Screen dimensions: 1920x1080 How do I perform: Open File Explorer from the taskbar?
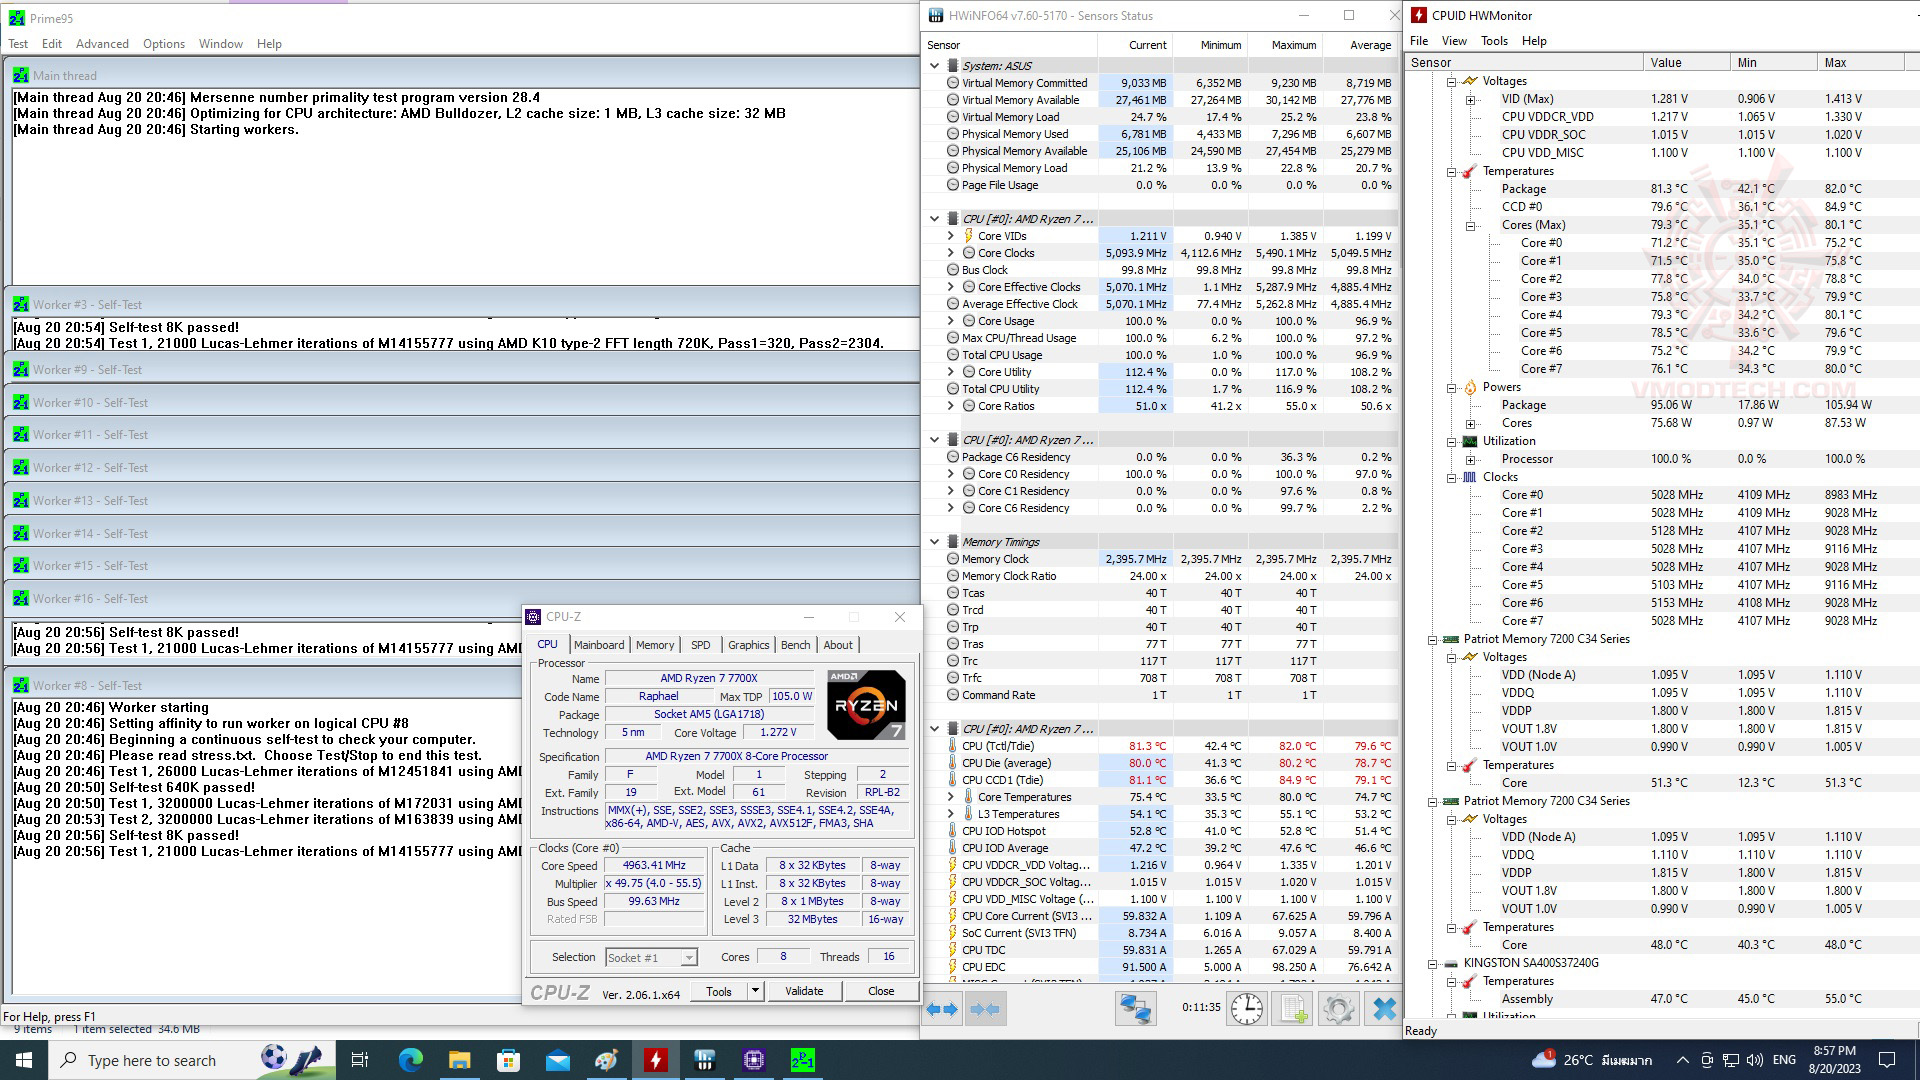pos(459,1060)
